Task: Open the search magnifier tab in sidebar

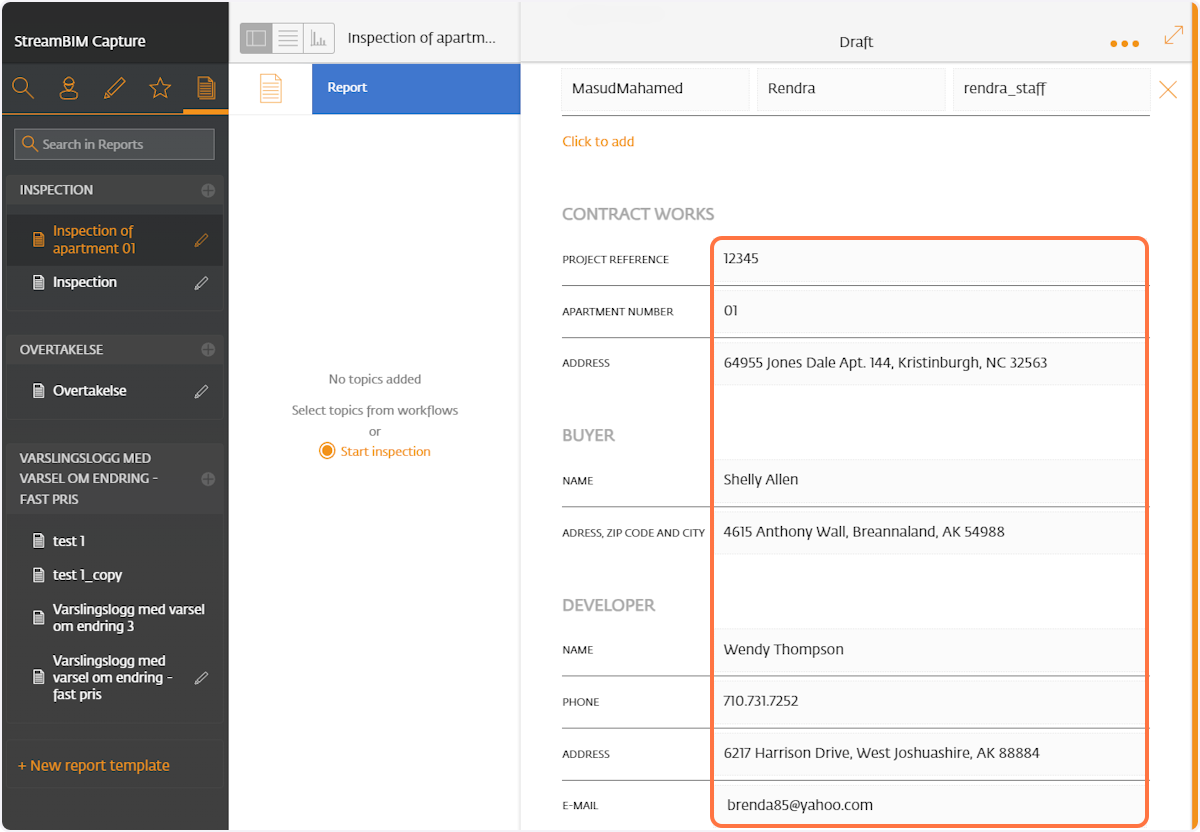Action: click(x=23, y=88)
